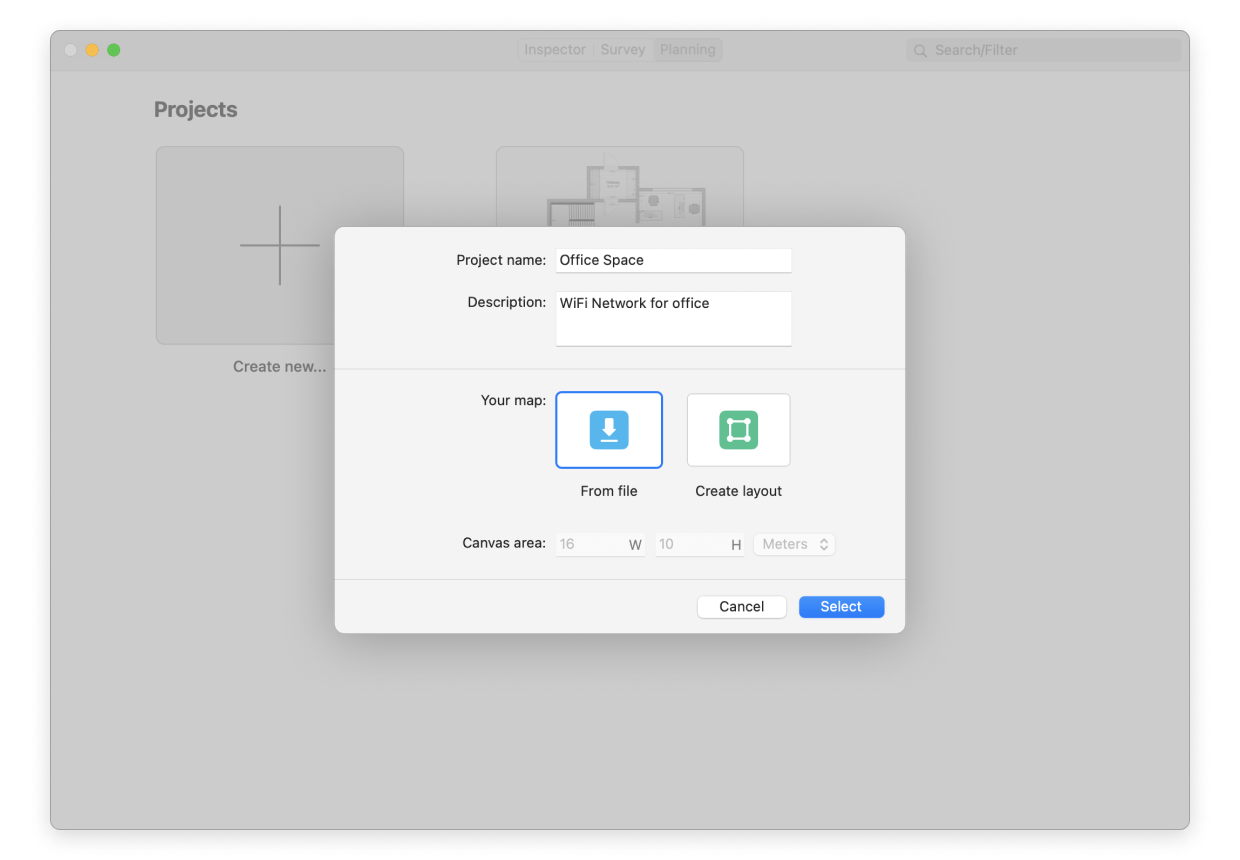Click into the Search/Filter box

click(x=1050, y=50)
